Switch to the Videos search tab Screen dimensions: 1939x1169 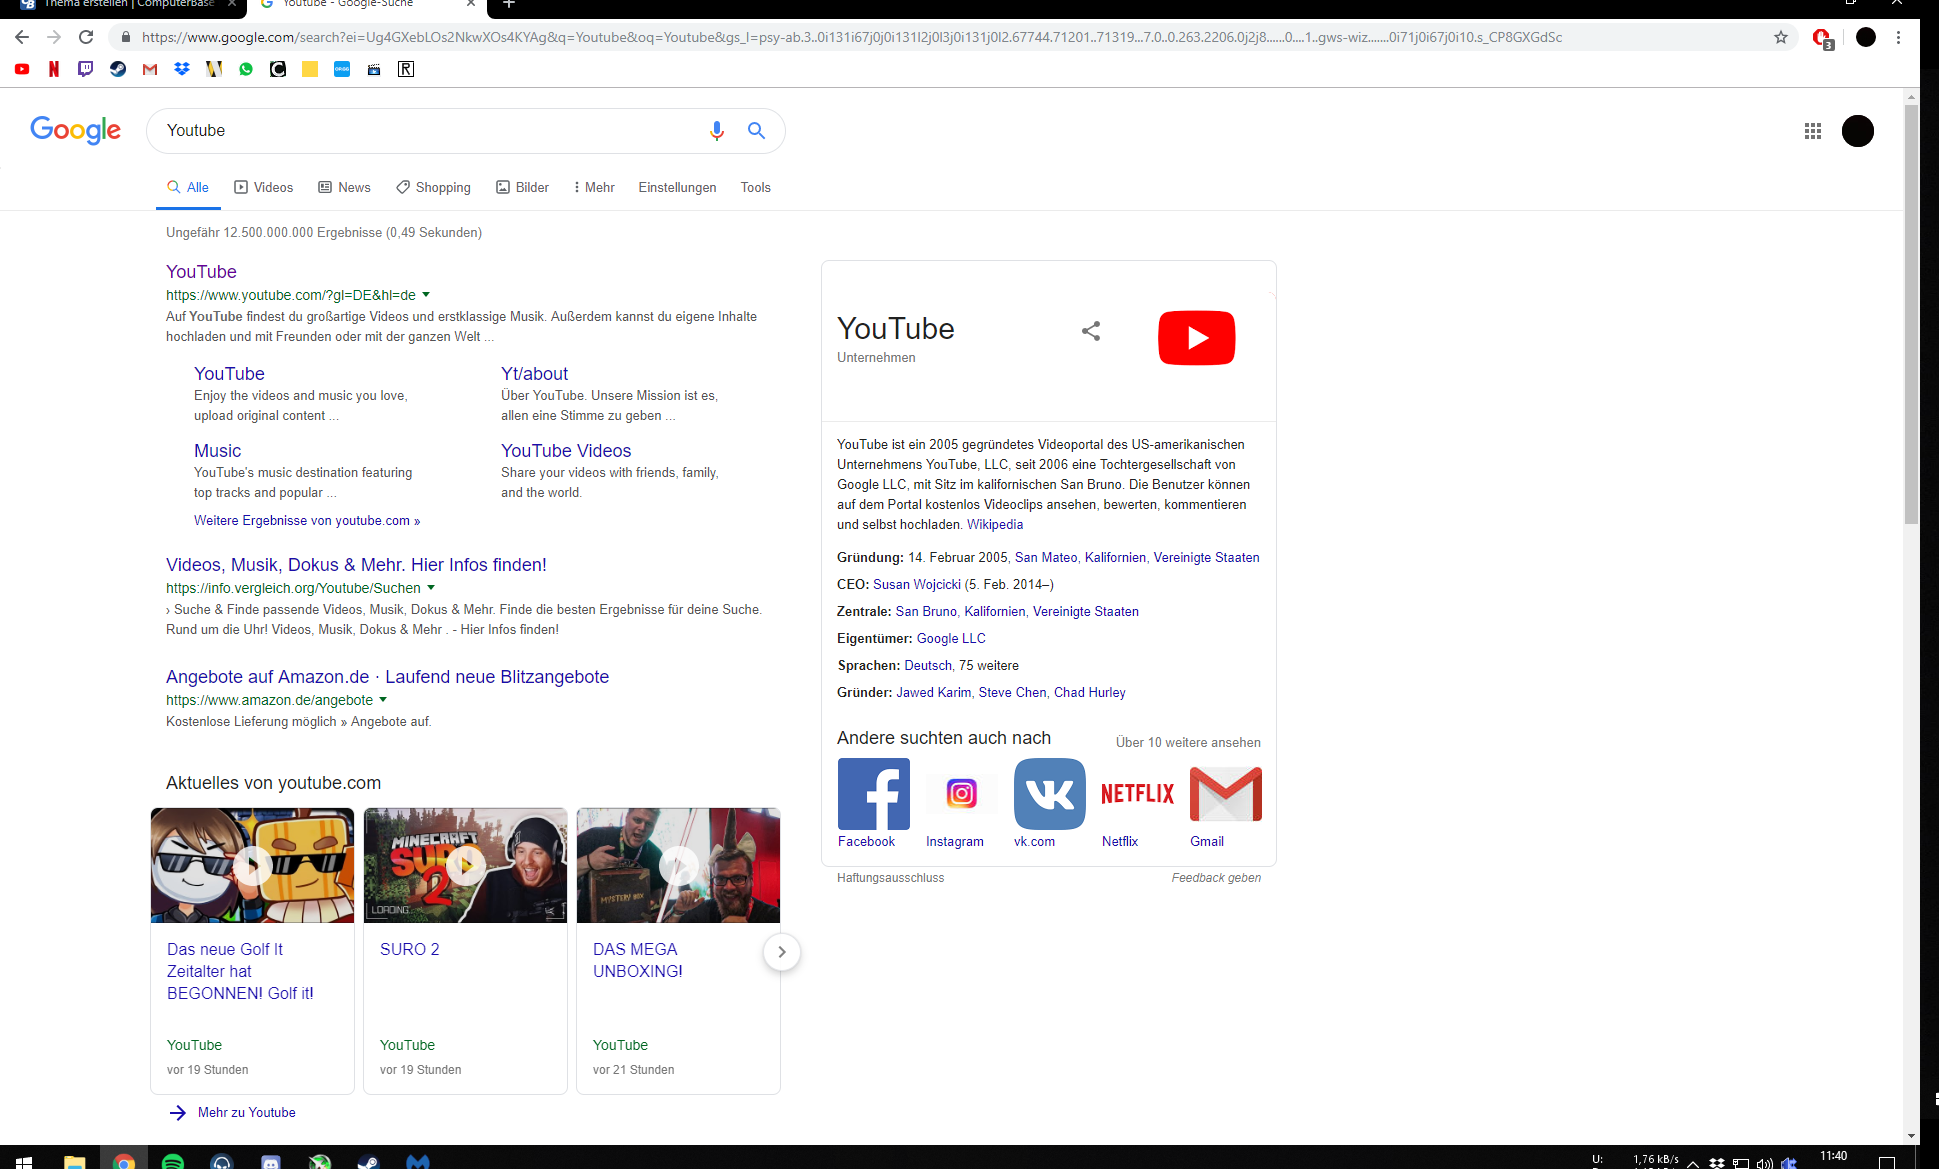[x=264, y=187]
